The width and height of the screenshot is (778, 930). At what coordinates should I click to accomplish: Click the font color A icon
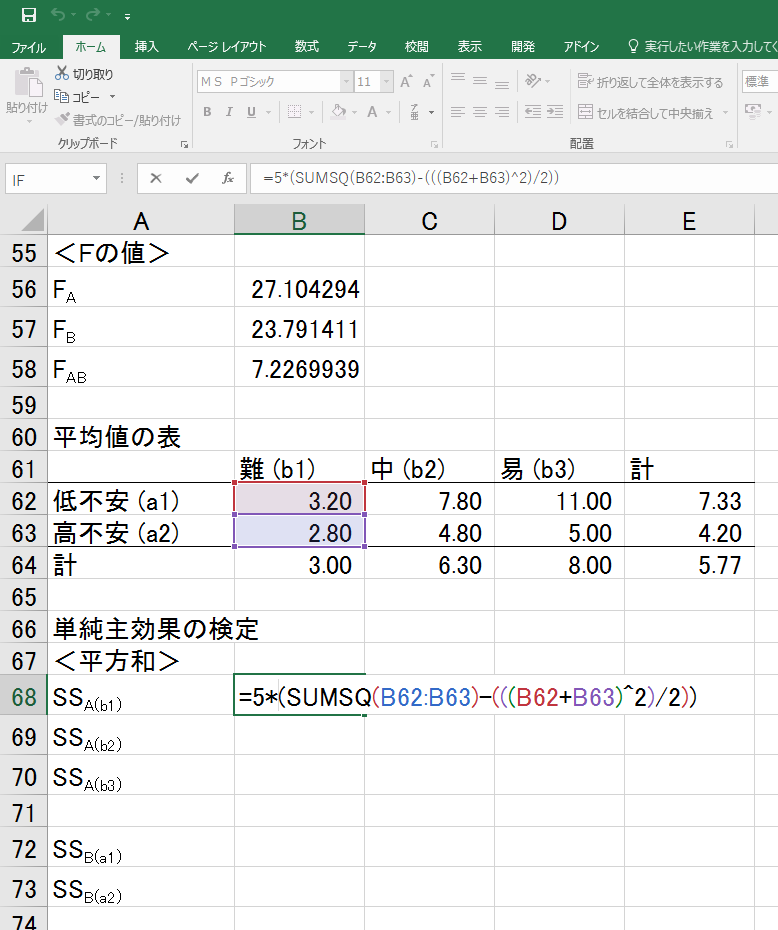click(372, 112)
